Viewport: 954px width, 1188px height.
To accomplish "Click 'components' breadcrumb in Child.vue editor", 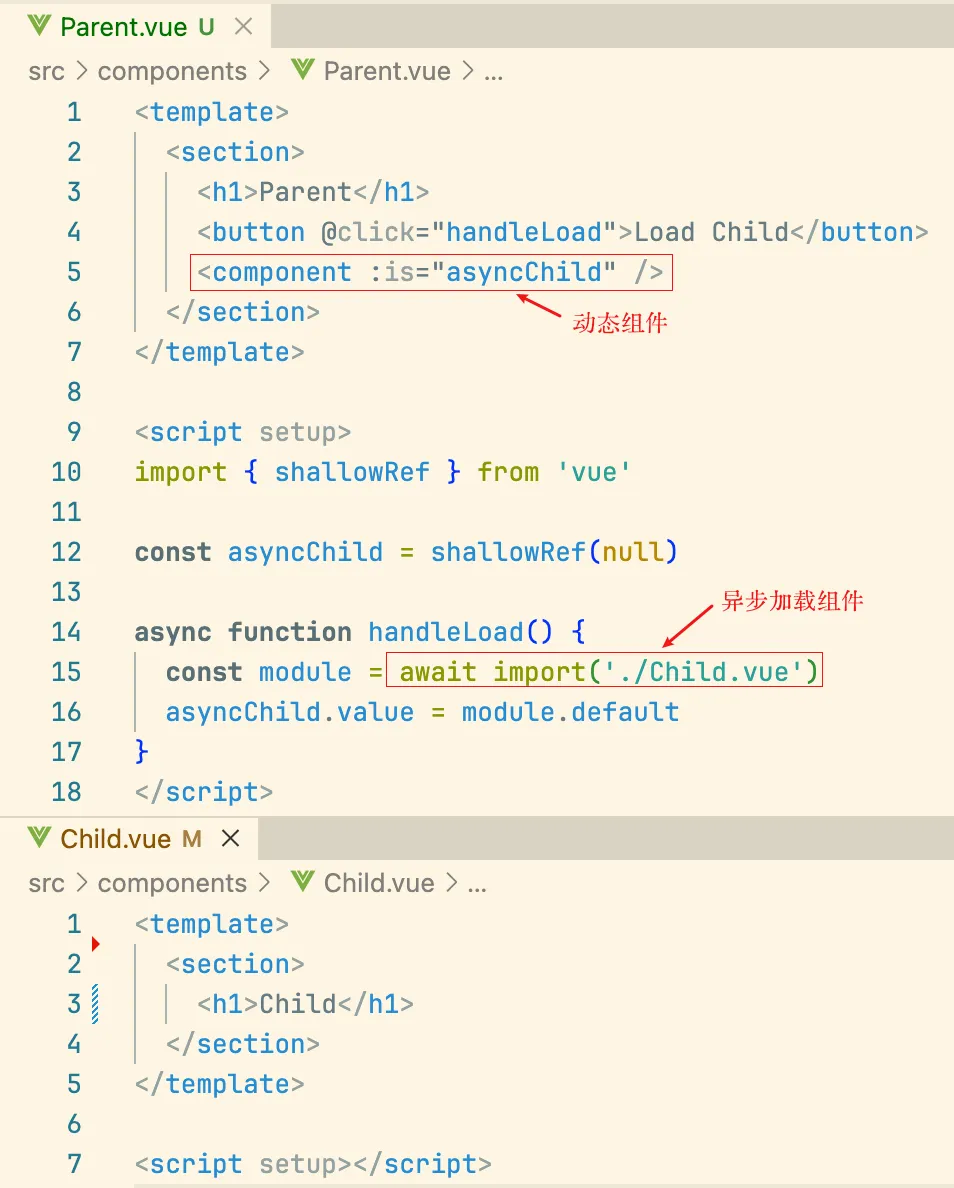I will coord(172,883).
